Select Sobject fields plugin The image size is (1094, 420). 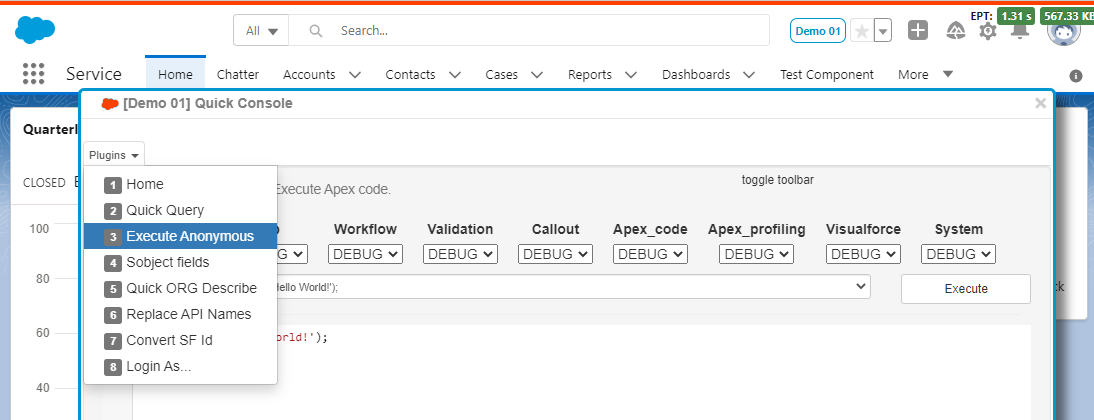181,262
